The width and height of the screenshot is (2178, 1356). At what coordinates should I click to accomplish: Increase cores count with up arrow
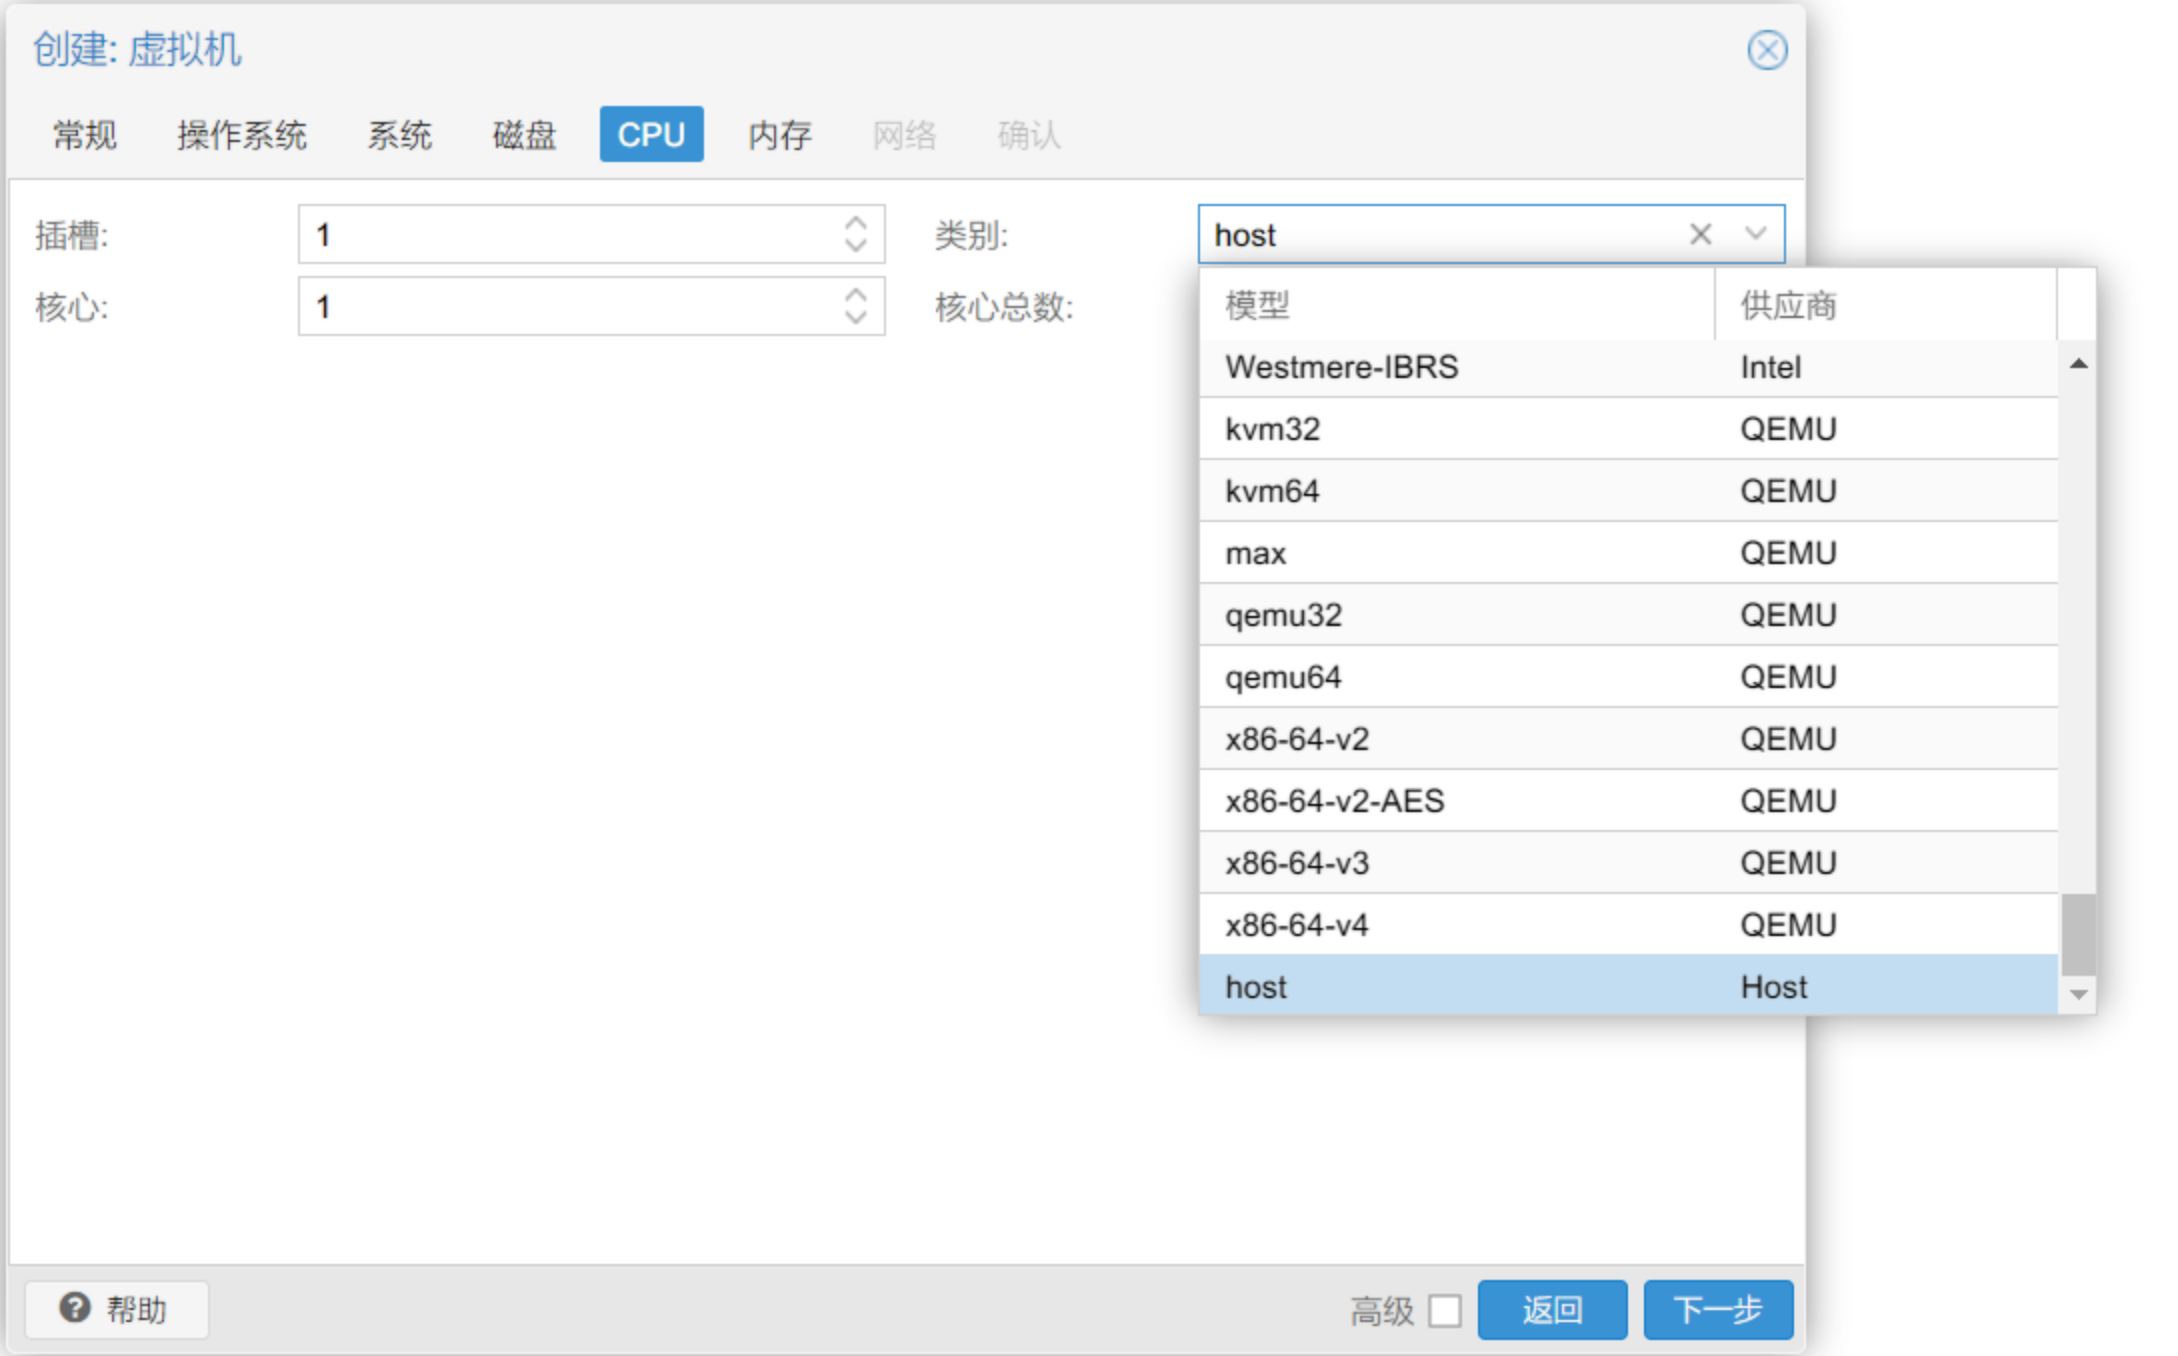(x=855, y=295)
